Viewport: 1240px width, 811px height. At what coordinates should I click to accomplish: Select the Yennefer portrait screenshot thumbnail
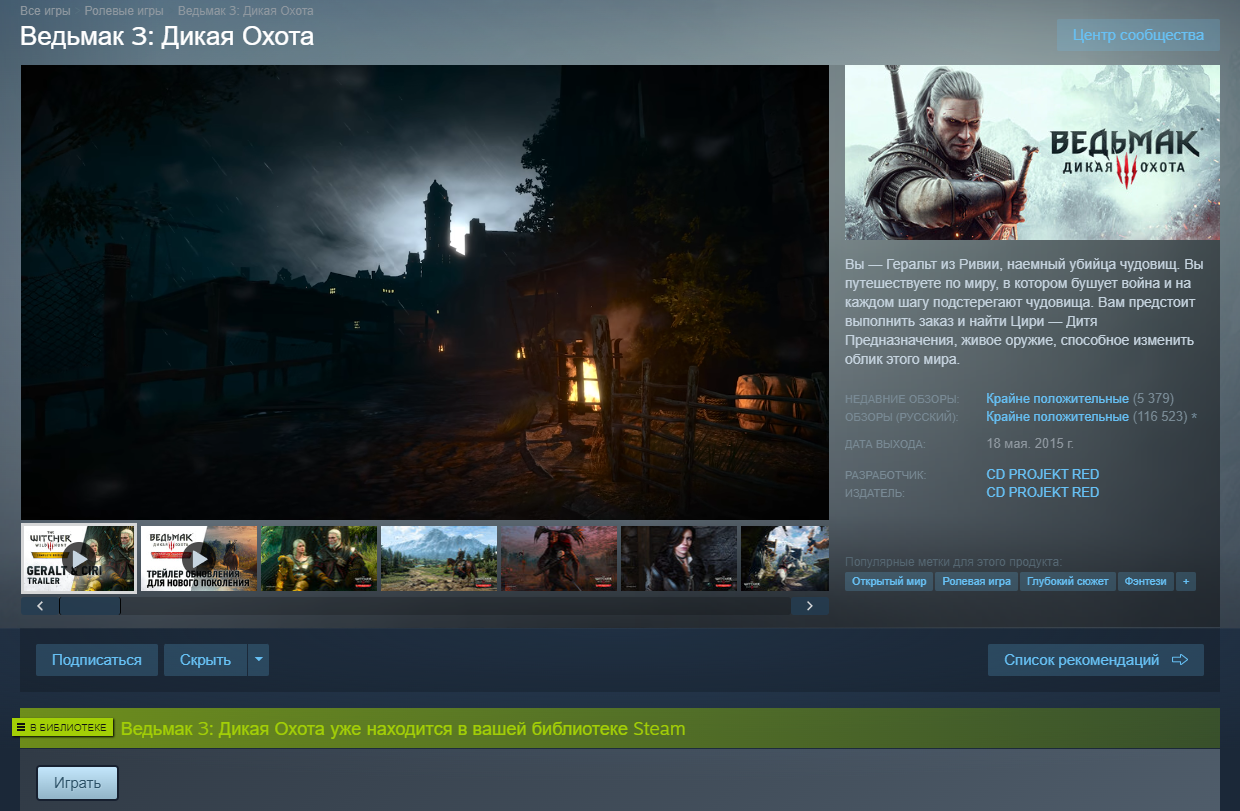679,558
